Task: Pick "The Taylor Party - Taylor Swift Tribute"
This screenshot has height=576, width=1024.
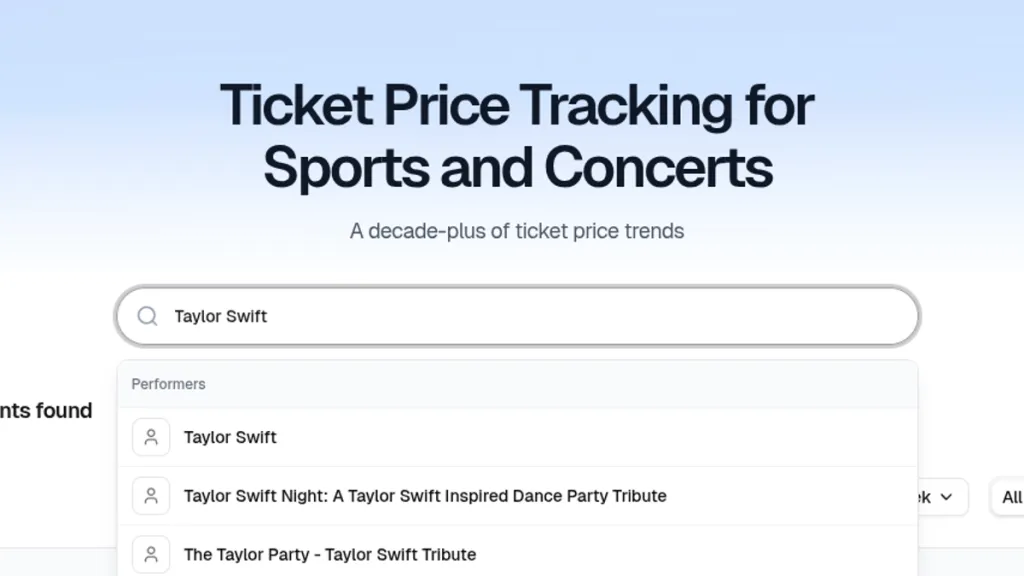Action: [x=330, y=554]
